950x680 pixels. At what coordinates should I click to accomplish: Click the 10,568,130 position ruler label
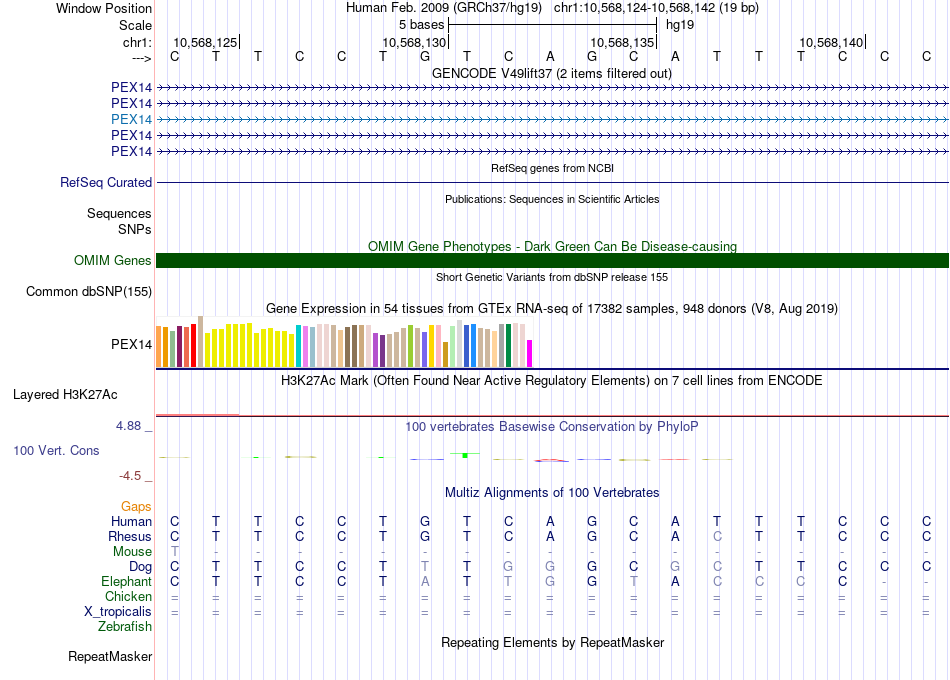(414, 43)
